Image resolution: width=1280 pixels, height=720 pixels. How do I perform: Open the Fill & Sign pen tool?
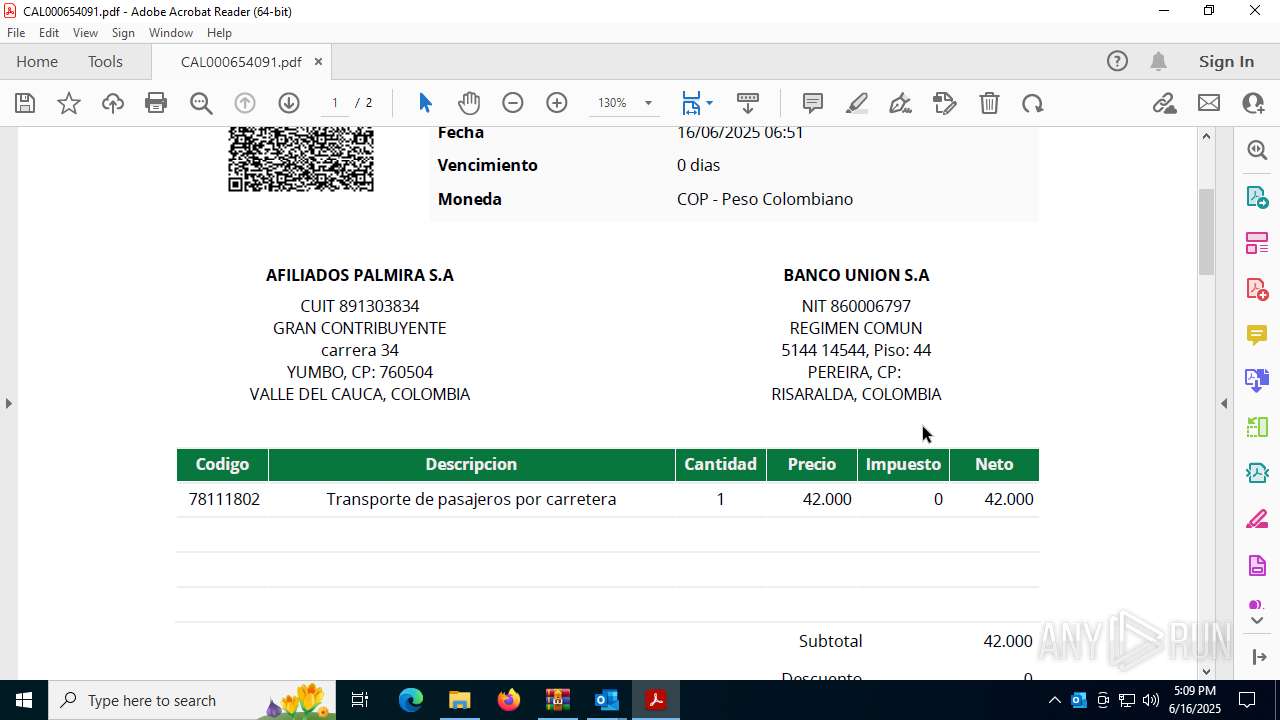(x=900, y=103)
